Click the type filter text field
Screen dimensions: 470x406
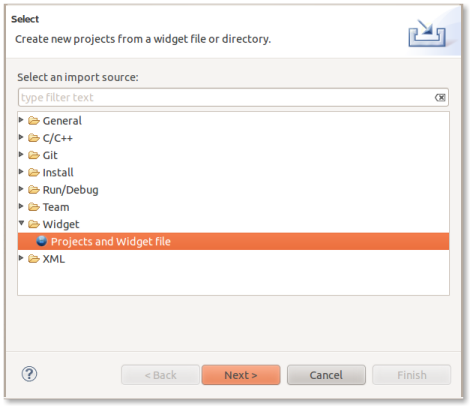tap(233, 98)
